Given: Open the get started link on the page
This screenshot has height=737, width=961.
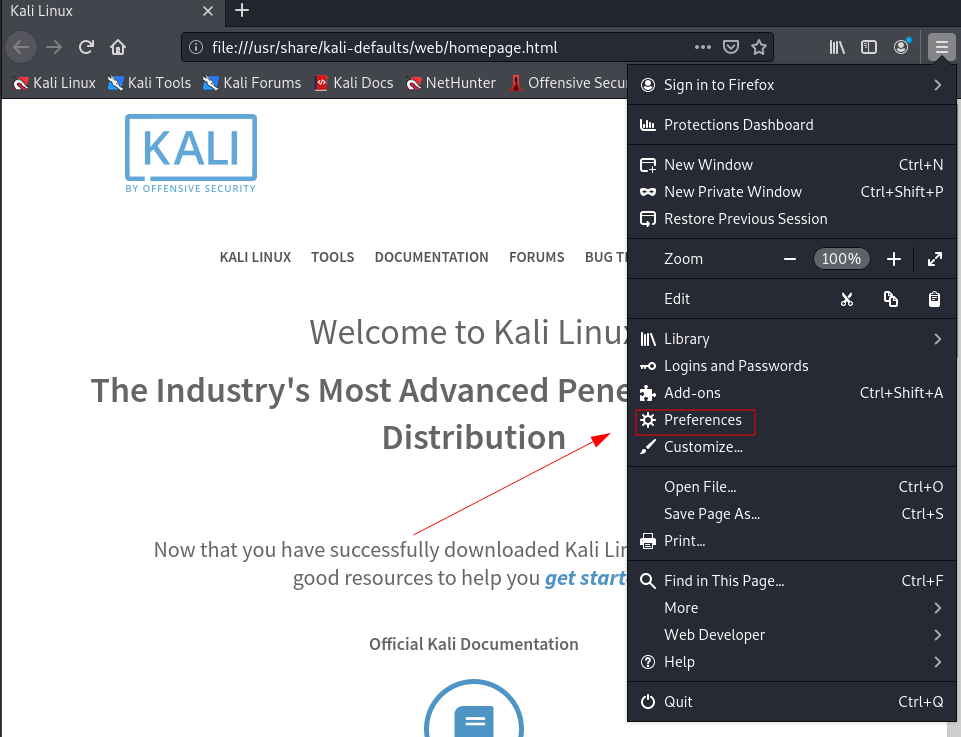Looking at the screenshot, I should pyautogui.click(x=585, y=577).
